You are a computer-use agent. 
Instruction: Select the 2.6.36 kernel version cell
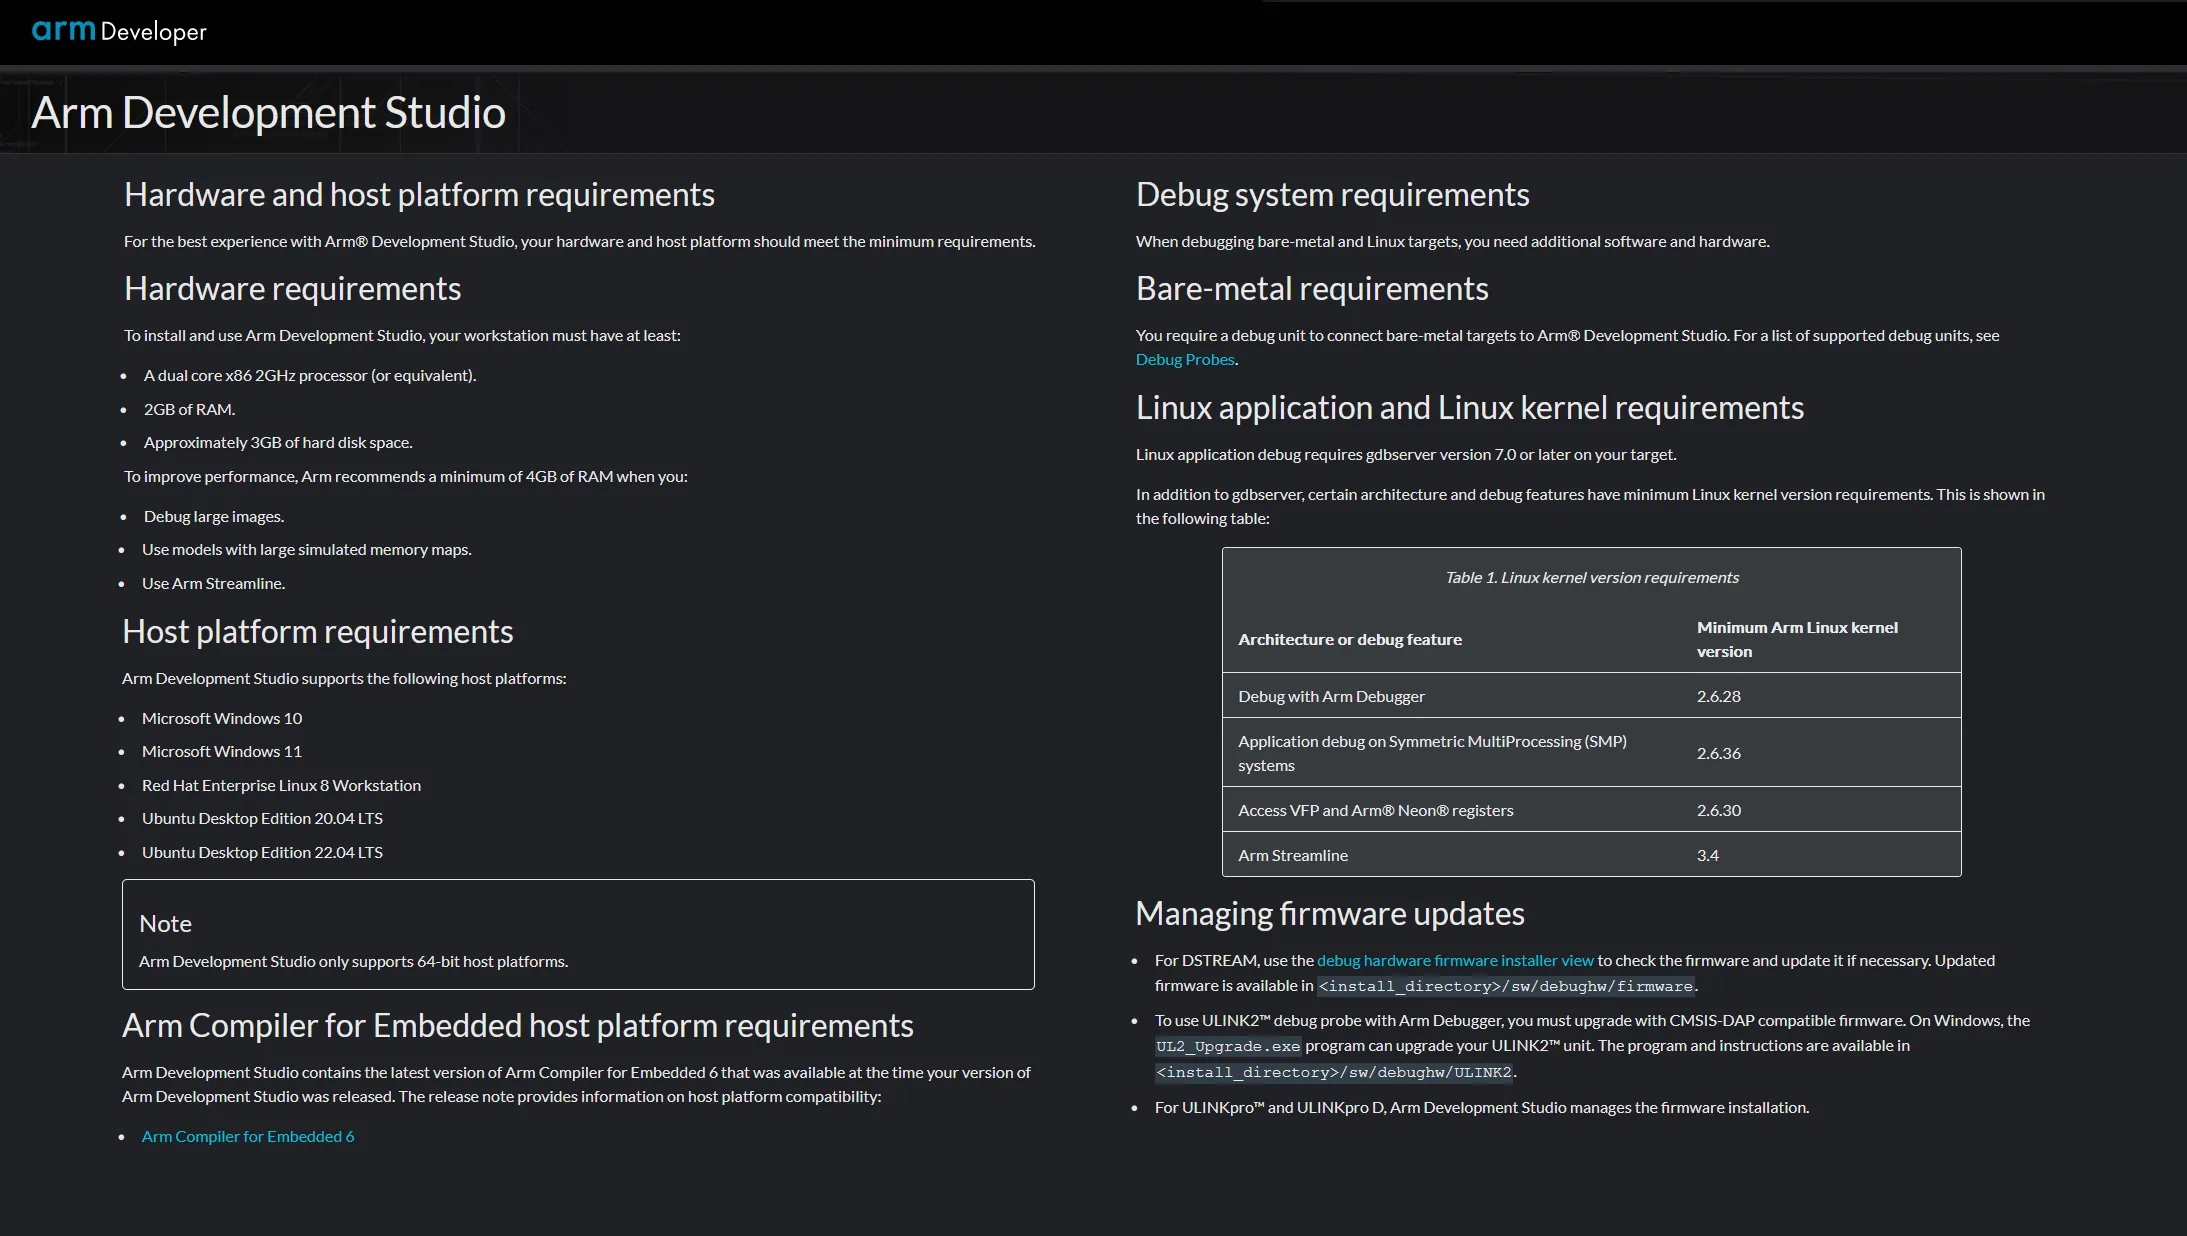(1718, 754)
